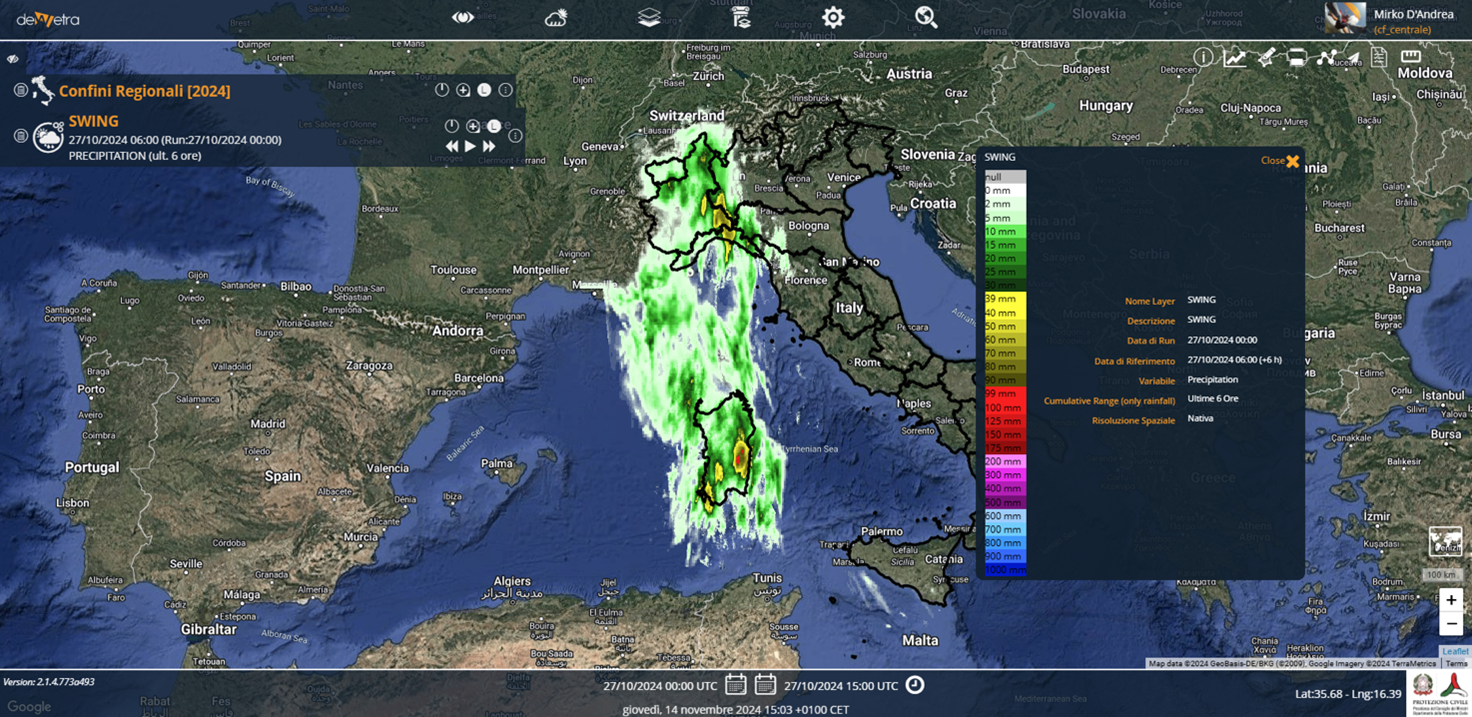
Task: Open Mirko D'Andrea user profile picture
Action: pos(1345,18)
